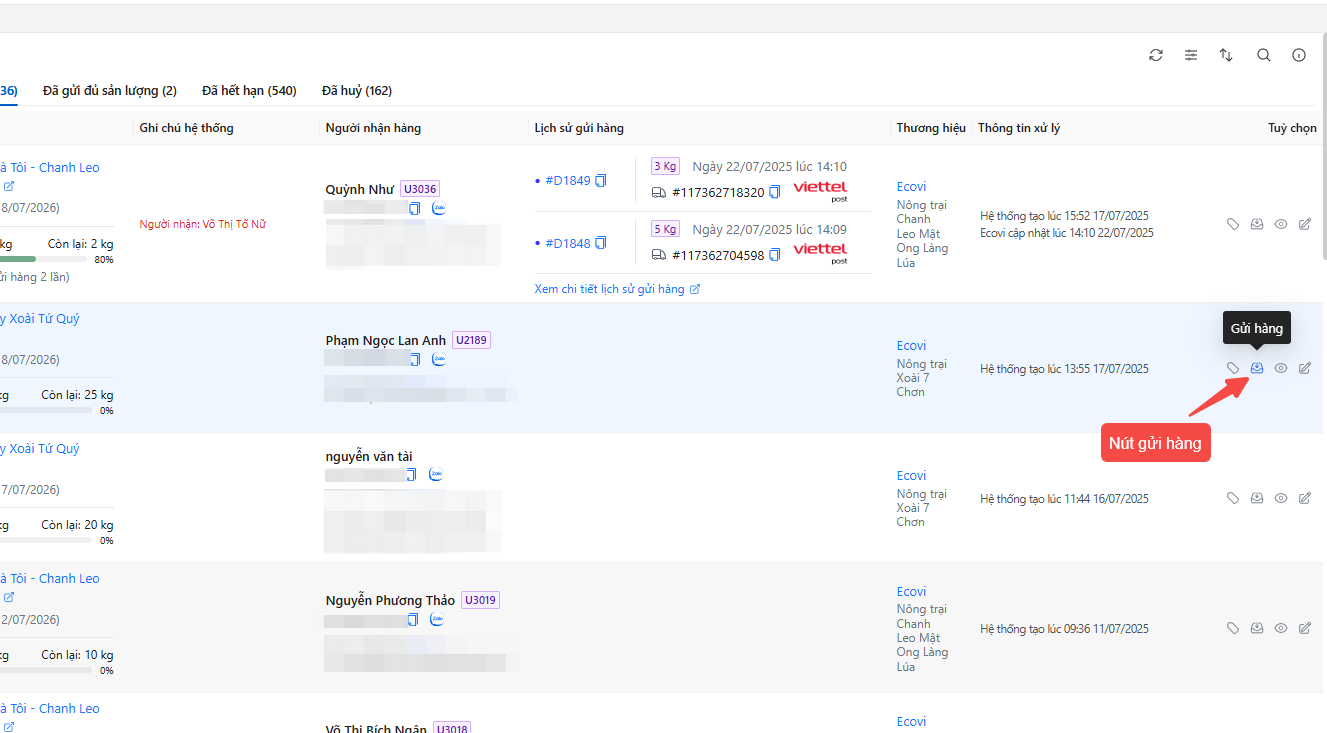Screen dimensions: 1327x733
Task: Switch to Đã hết hạn (540) tab
Action: pyautogui.click(x=249, y=91)
